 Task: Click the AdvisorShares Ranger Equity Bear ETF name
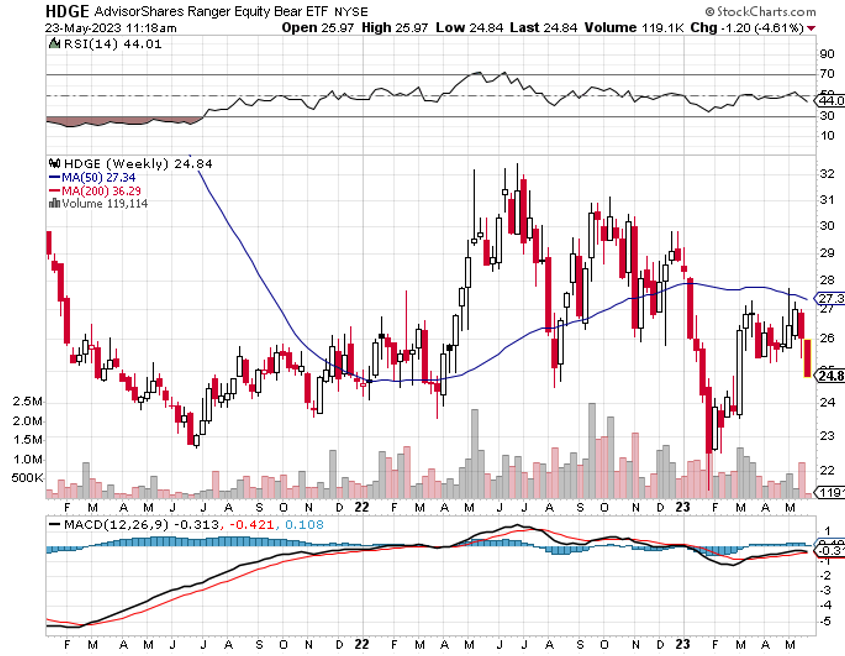point(211,11)
